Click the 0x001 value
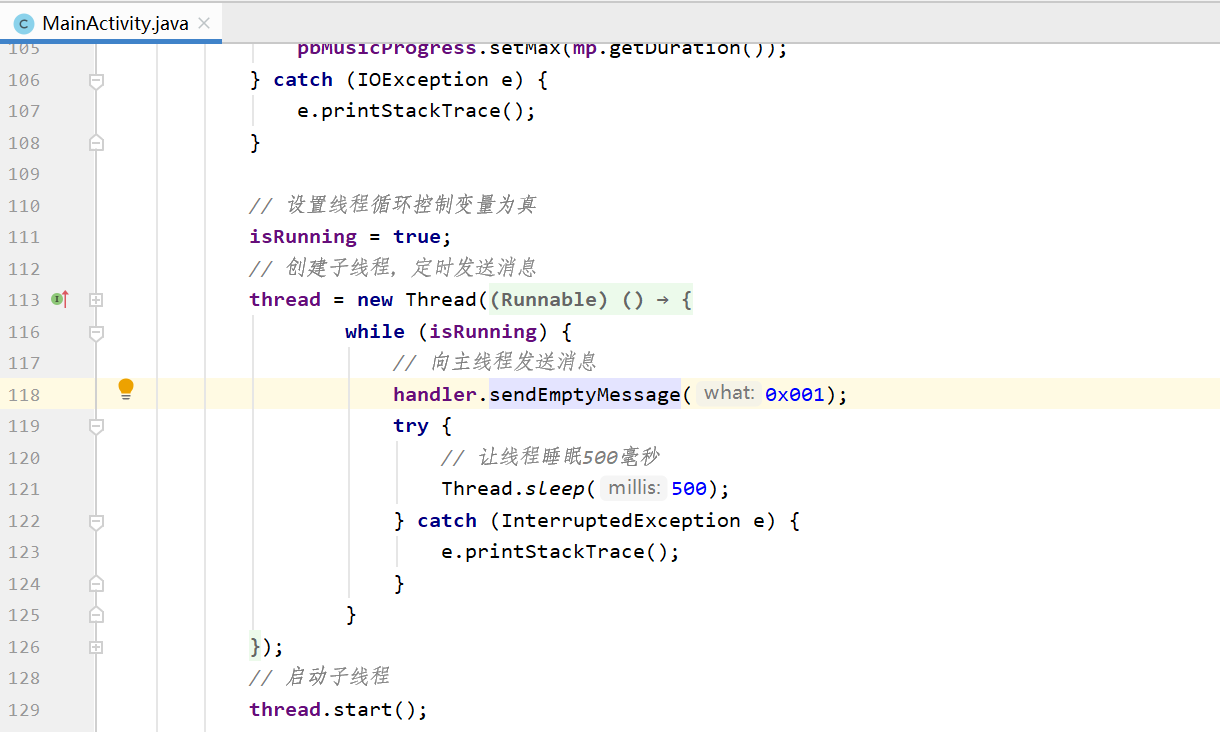This screenshot has width=1220, height=732. tap(795, 395)
